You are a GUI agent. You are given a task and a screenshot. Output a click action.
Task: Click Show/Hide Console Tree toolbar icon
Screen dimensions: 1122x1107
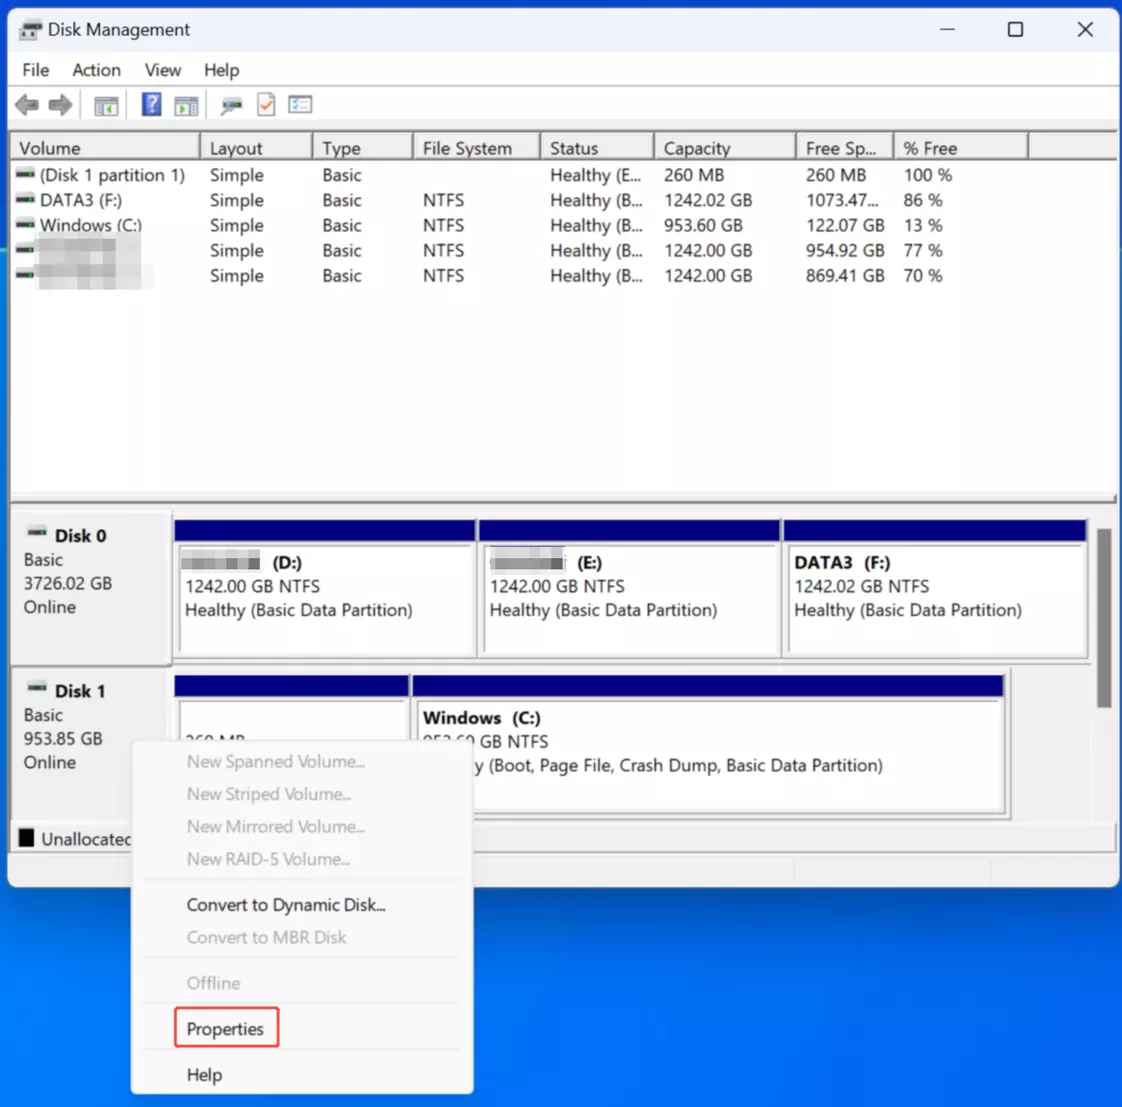(x=106, y=105)
